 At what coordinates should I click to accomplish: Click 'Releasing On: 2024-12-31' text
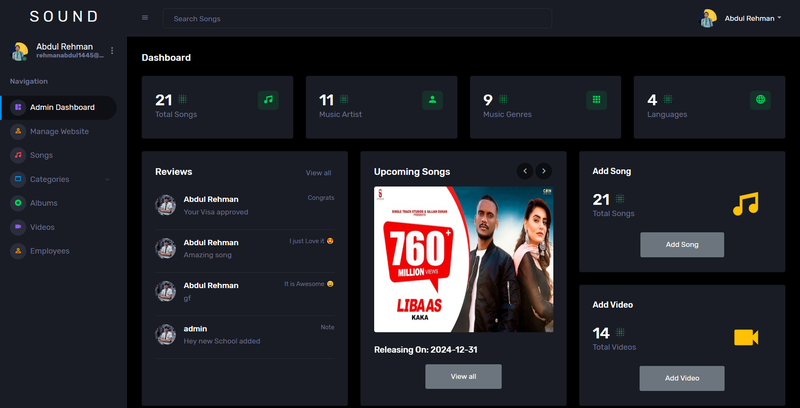click(x=426, y=350)
